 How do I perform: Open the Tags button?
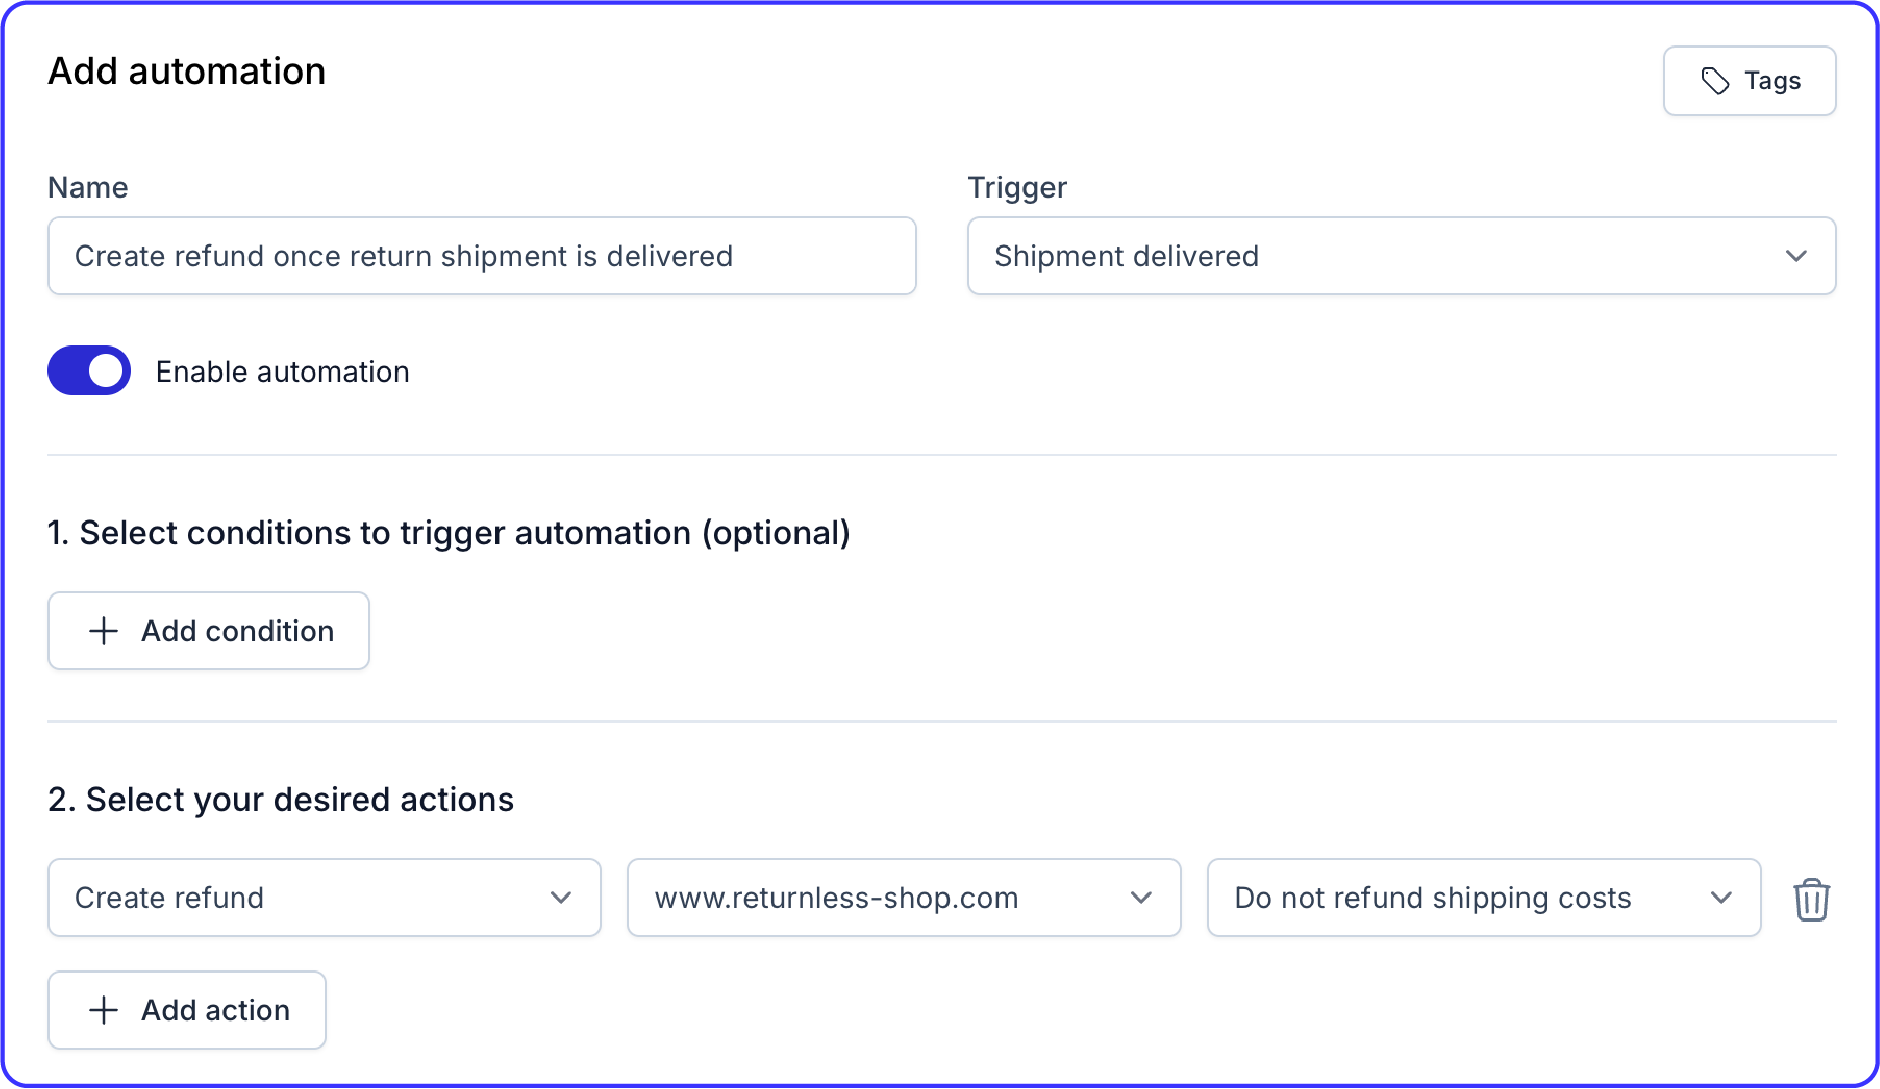coord(1749,81)
